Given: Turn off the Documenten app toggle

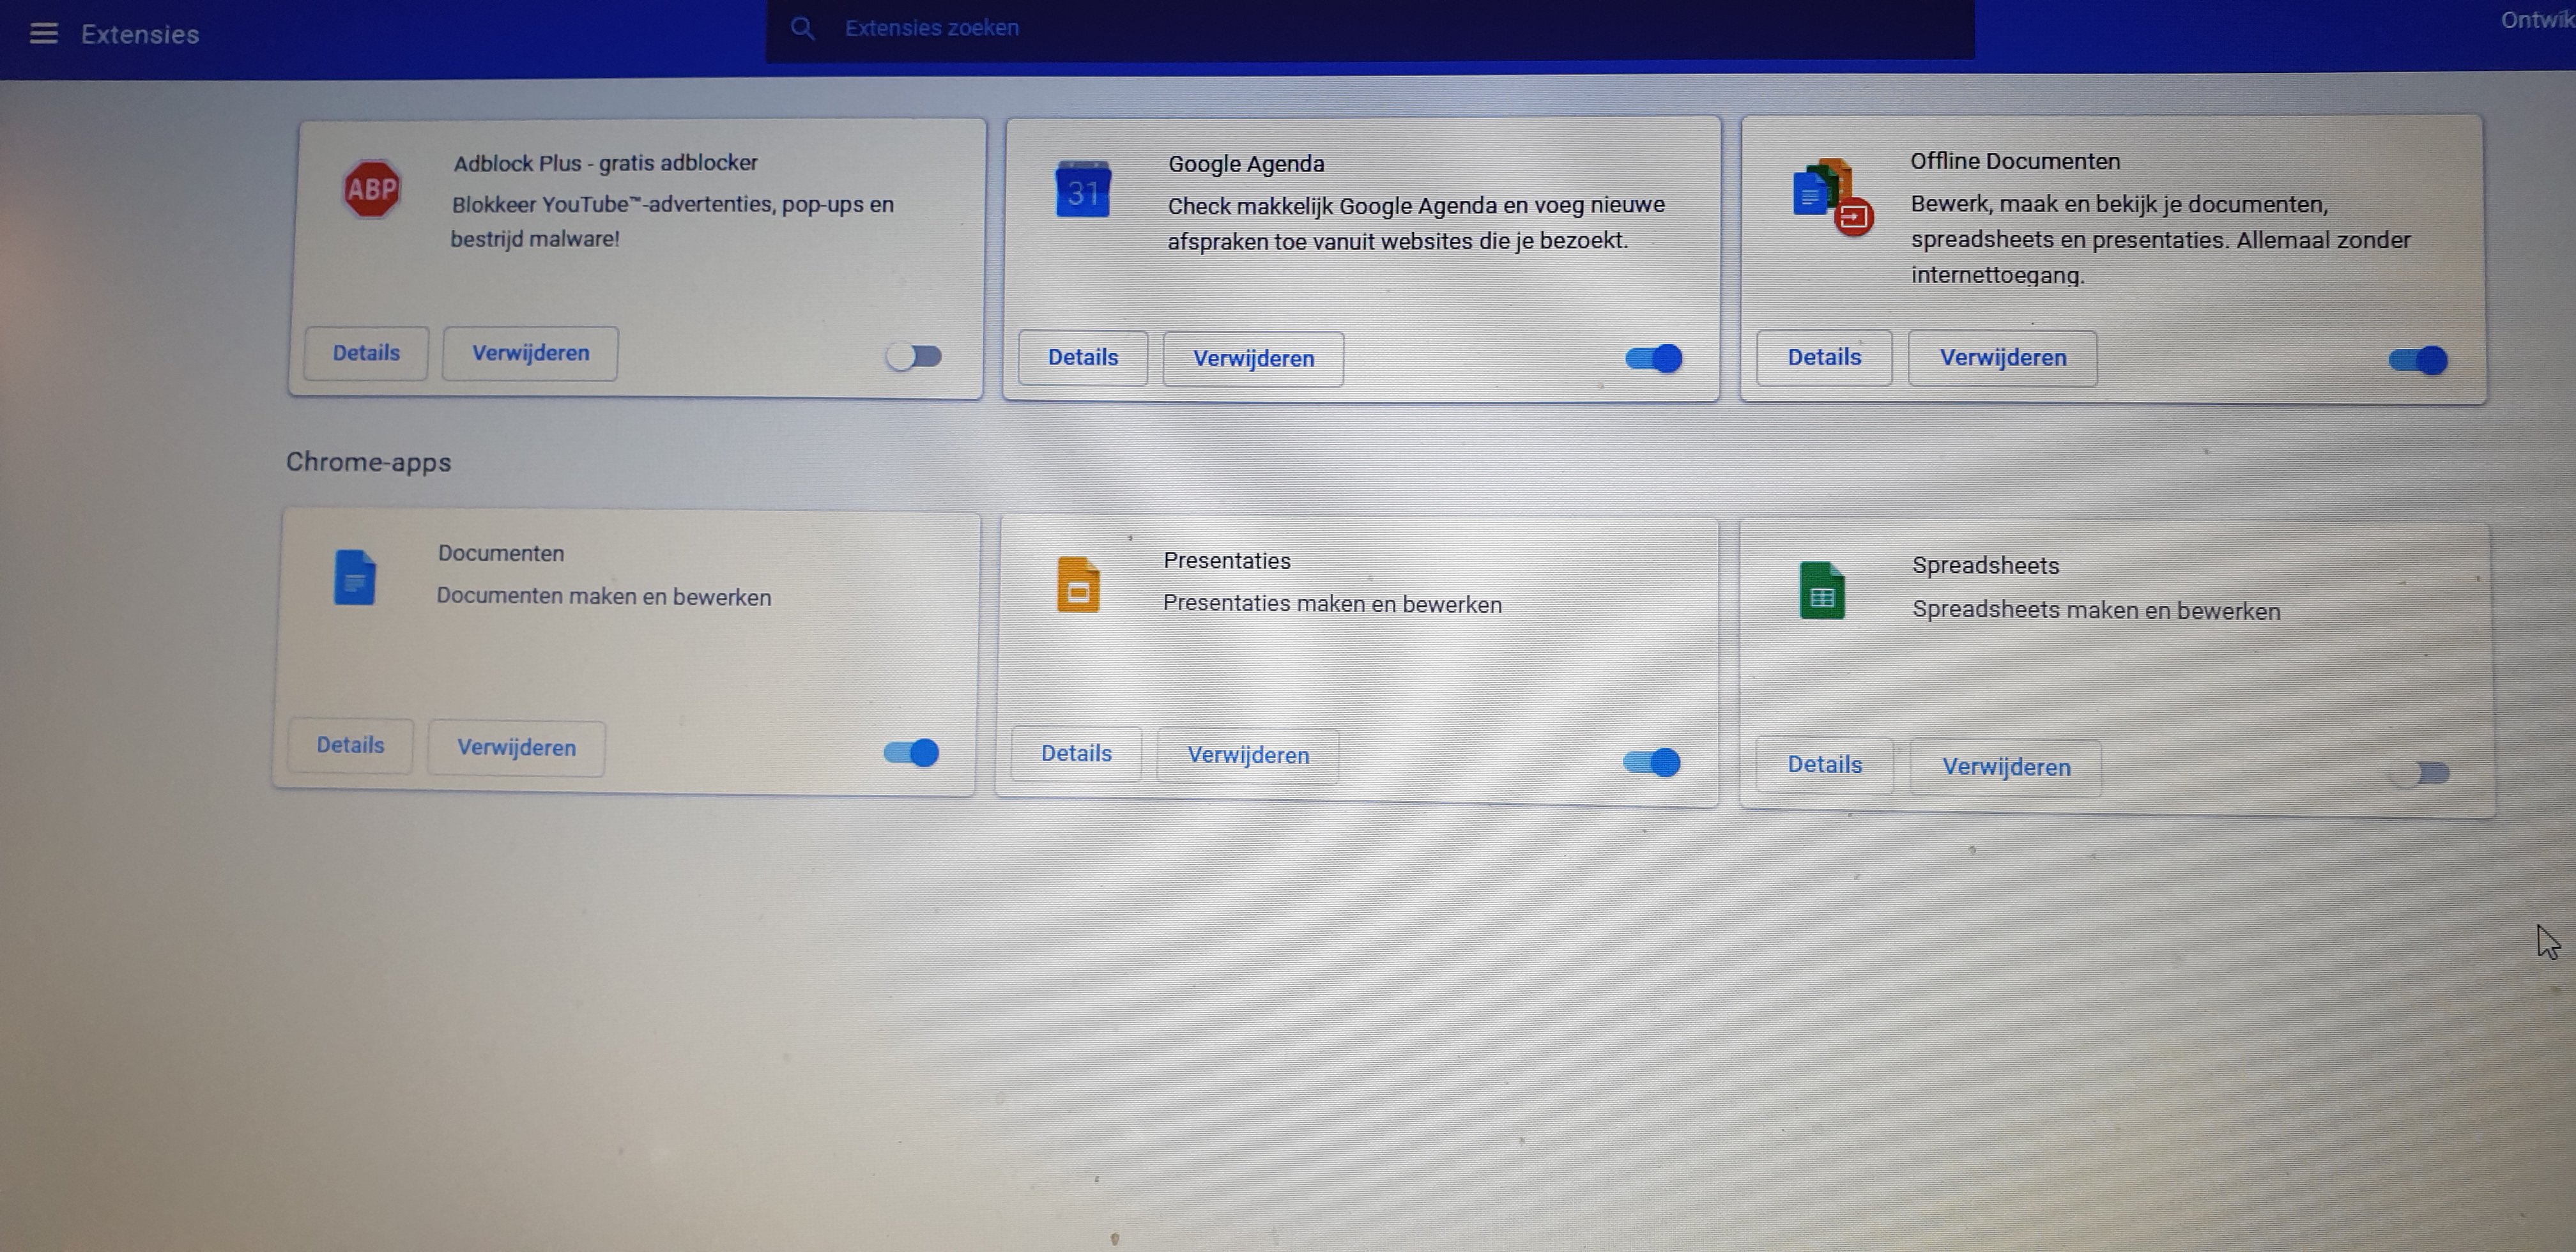Looking at the screenshot, I should click(x=911, y=752).
